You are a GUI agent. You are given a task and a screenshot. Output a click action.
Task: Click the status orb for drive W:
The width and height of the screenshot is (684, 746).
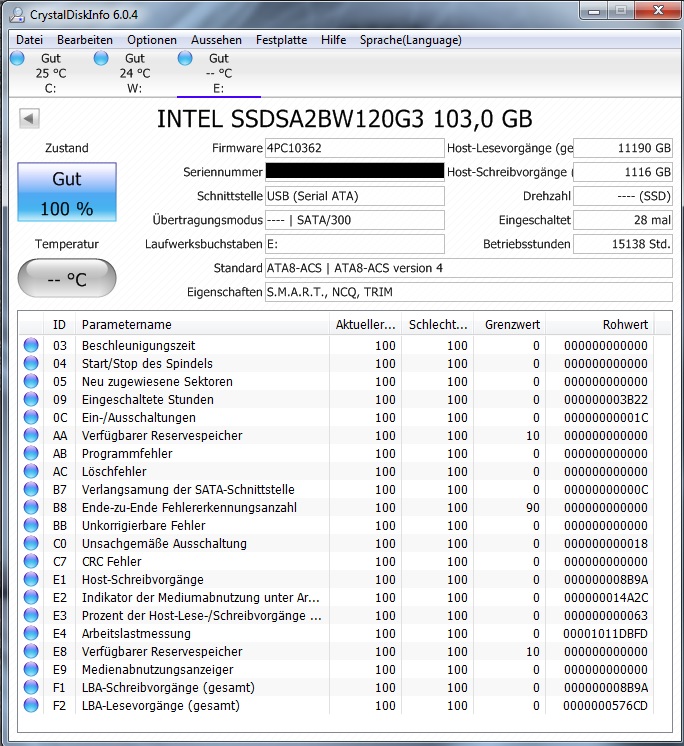tap(101, 59)
